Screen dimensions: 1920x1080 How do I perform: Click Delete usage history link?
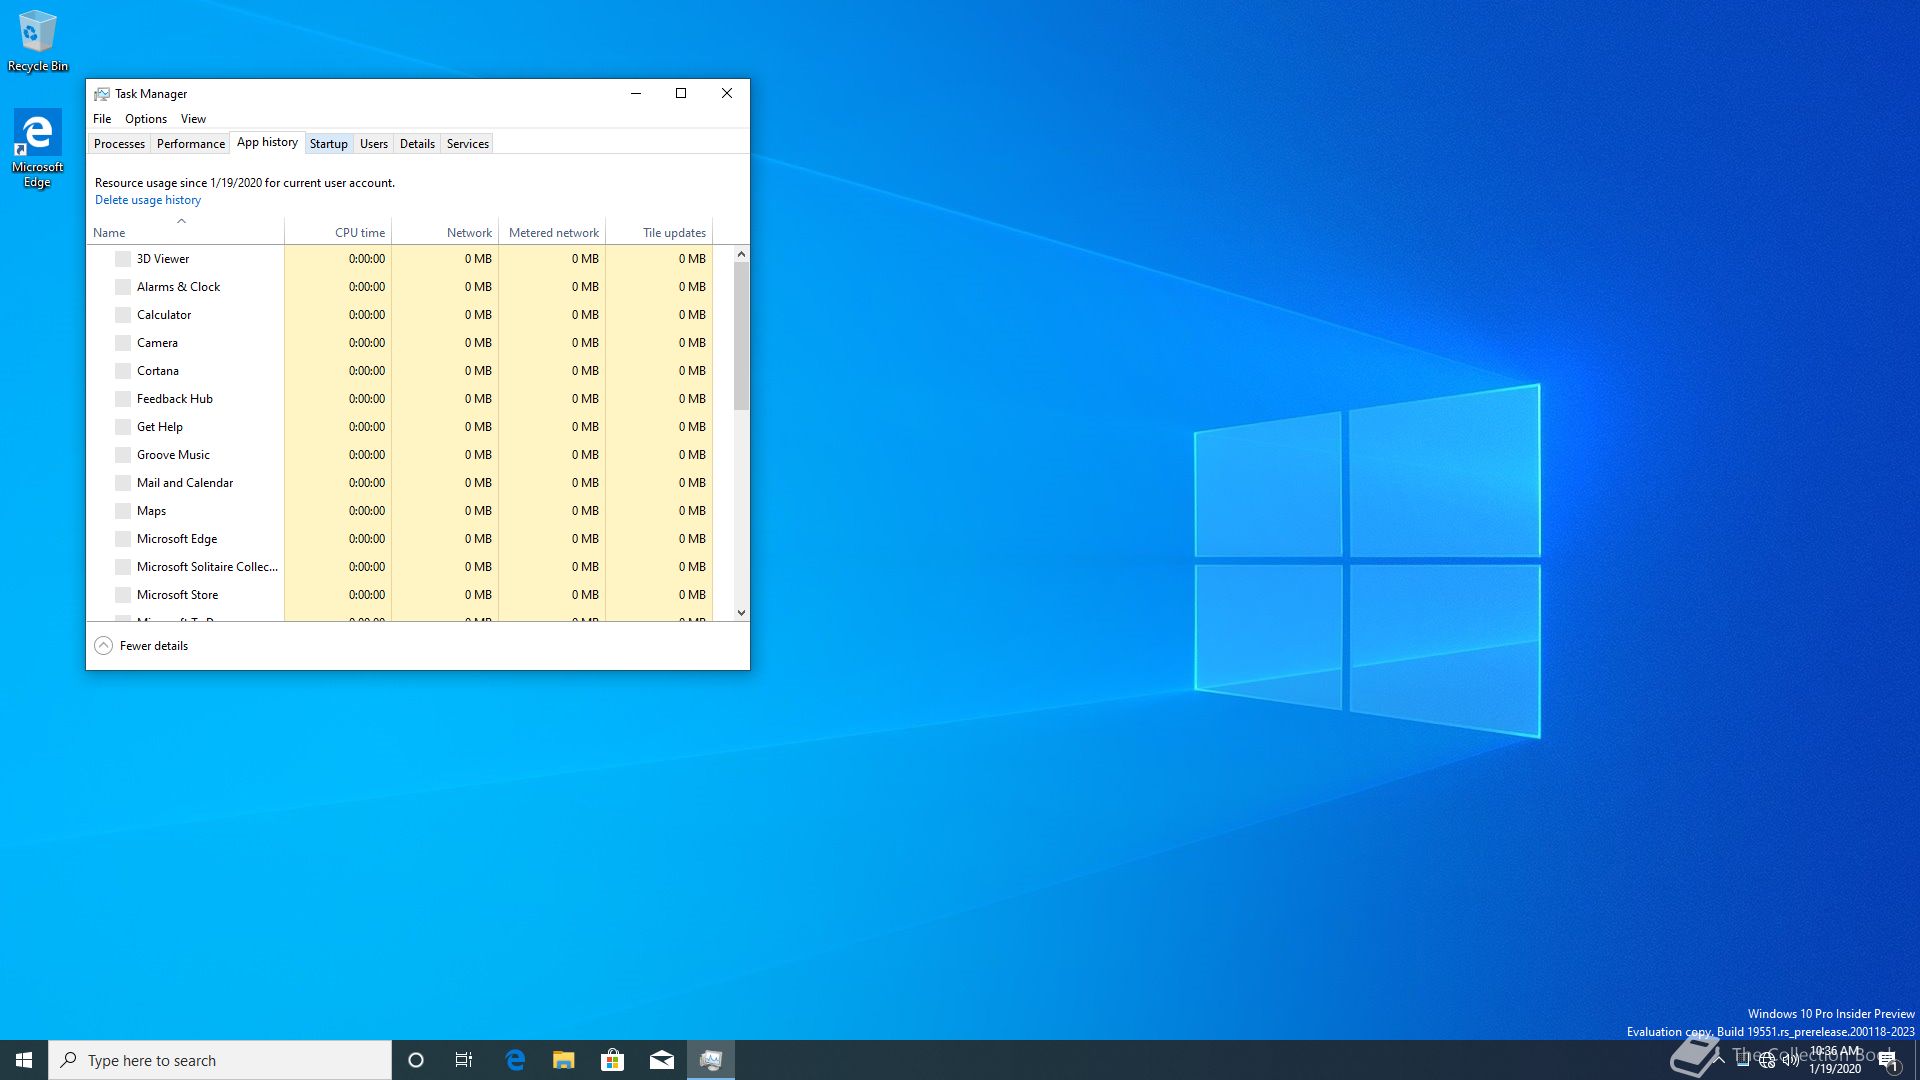[148, 200]
